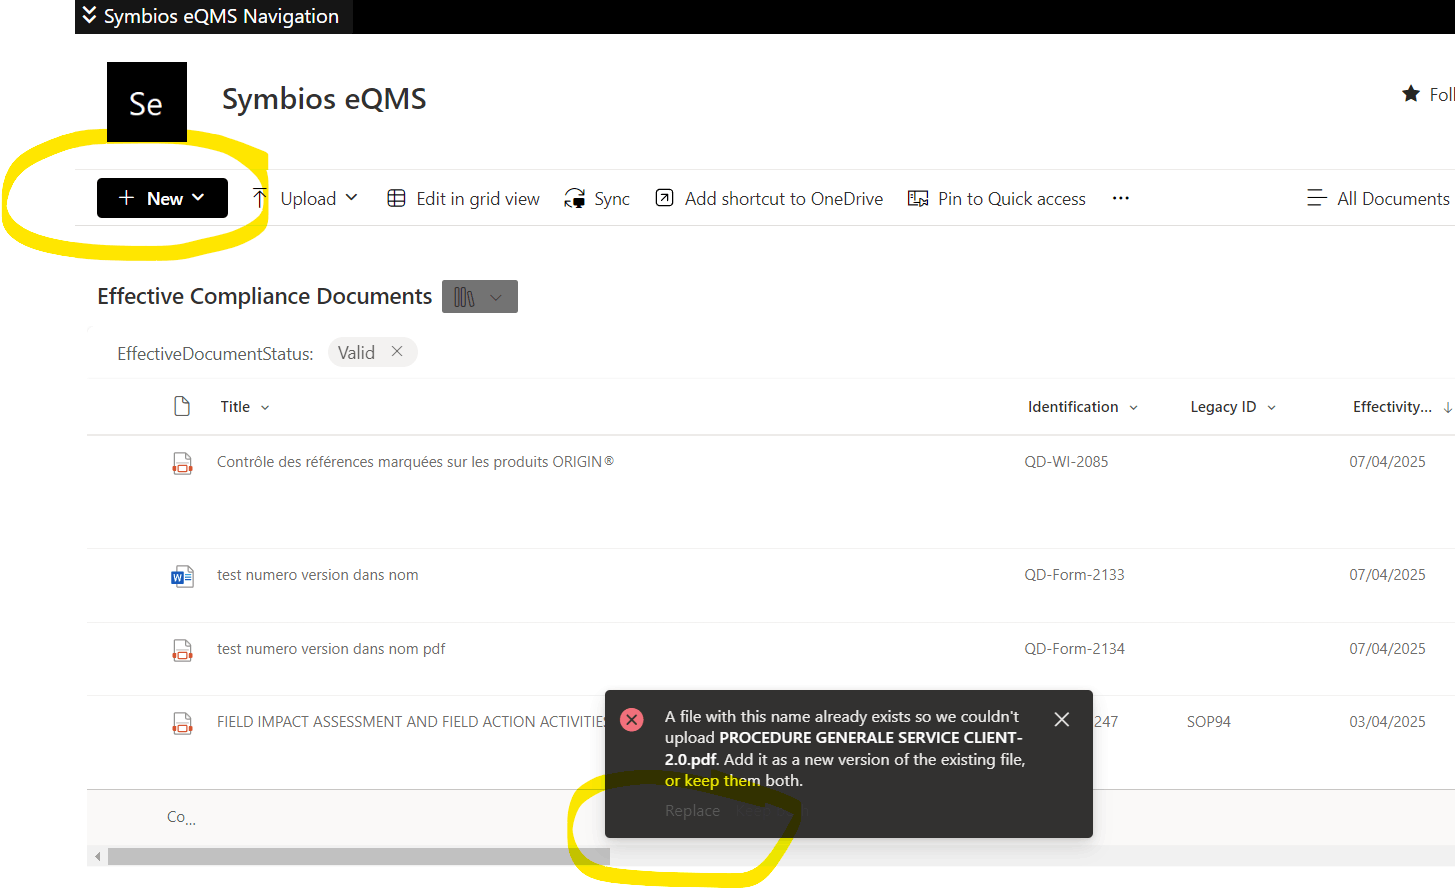Open the All Documents view switcher

(1378, 198)
